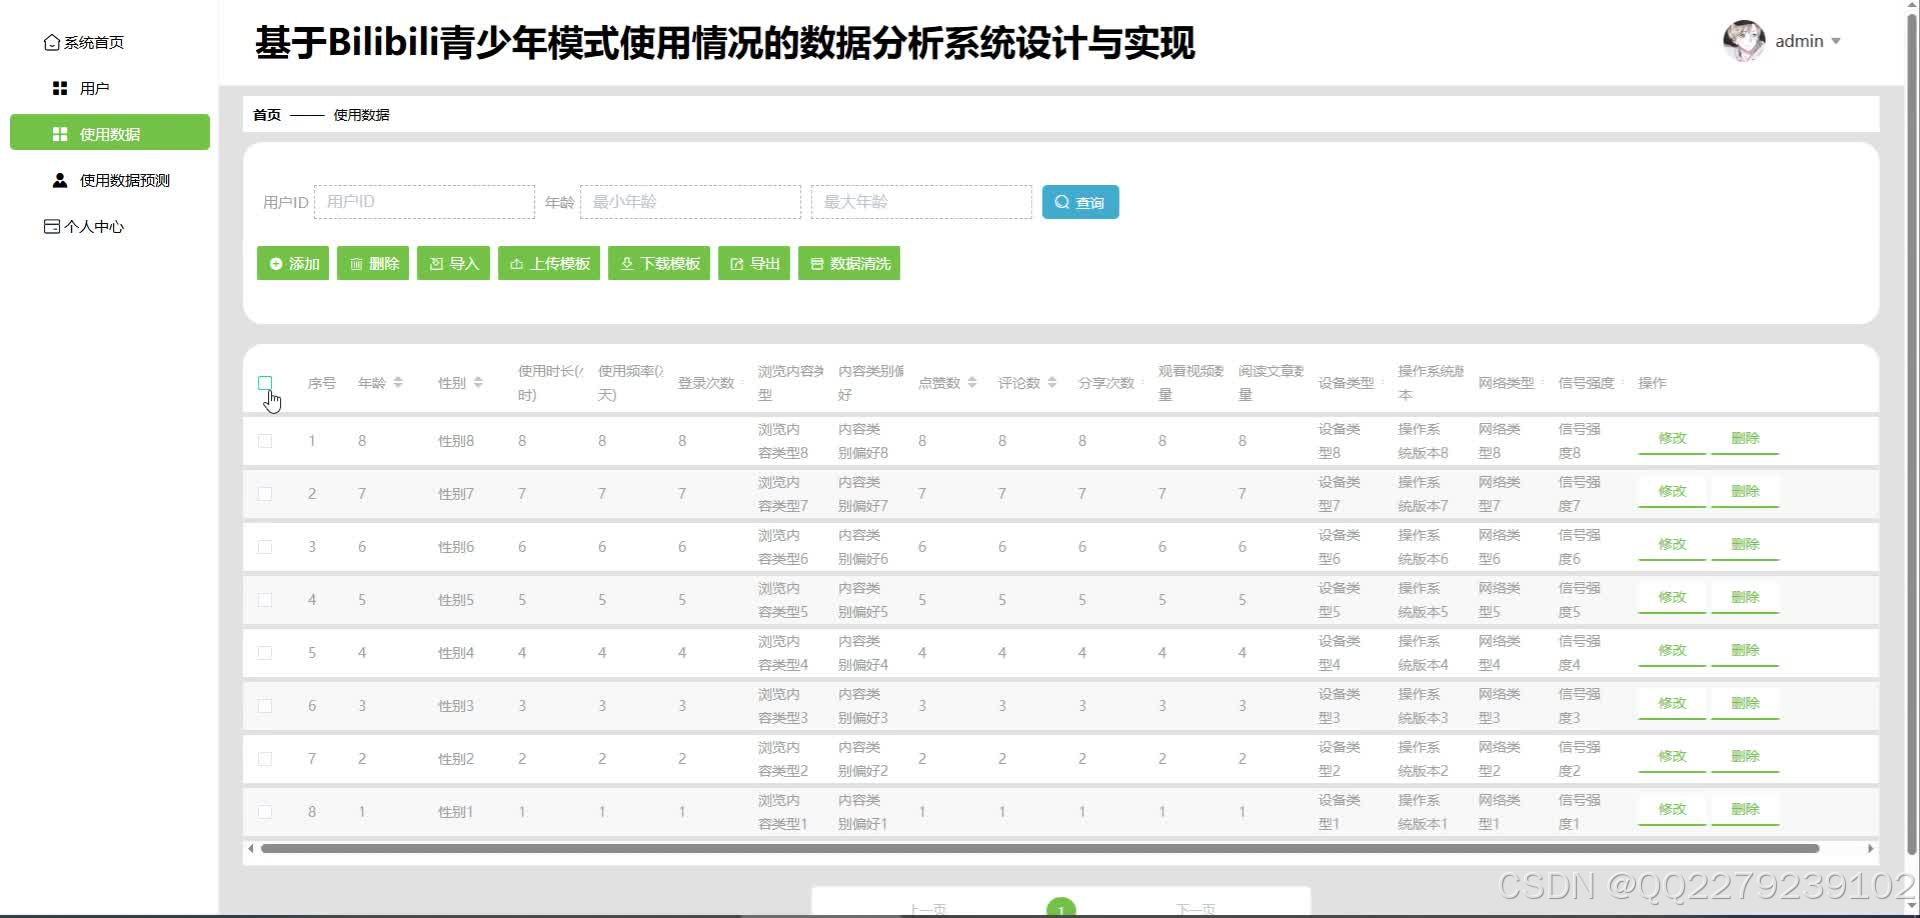The image size is (1920, 918).
Task: Click the 用户ID input field
Action: click(424, 201)
